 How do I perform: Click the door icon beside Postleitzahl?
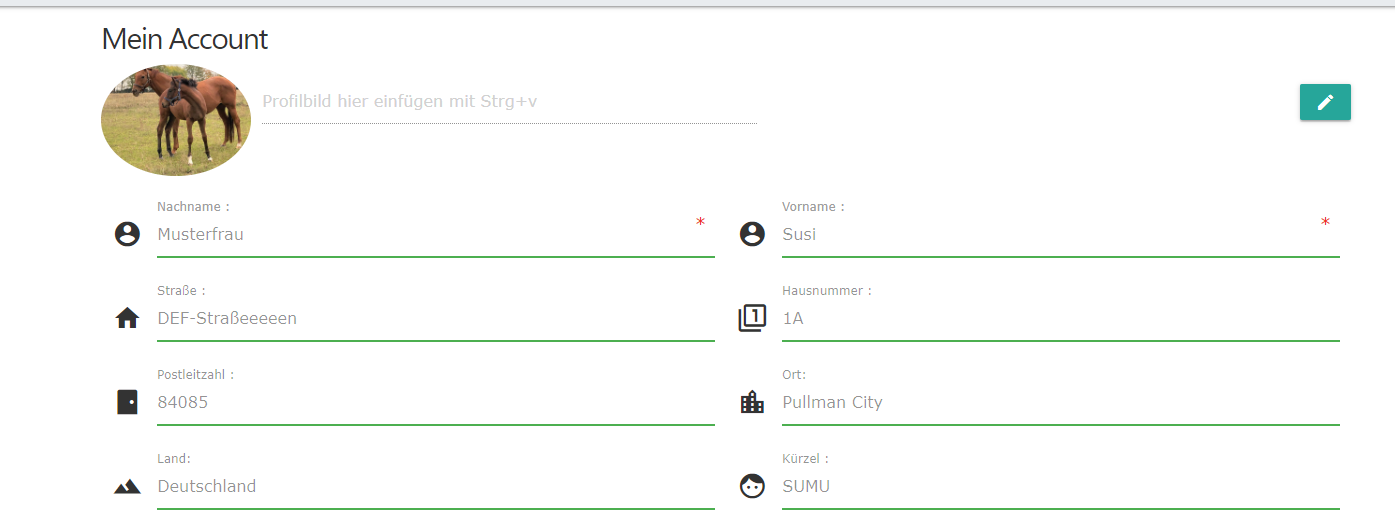[x=127, y=402]
